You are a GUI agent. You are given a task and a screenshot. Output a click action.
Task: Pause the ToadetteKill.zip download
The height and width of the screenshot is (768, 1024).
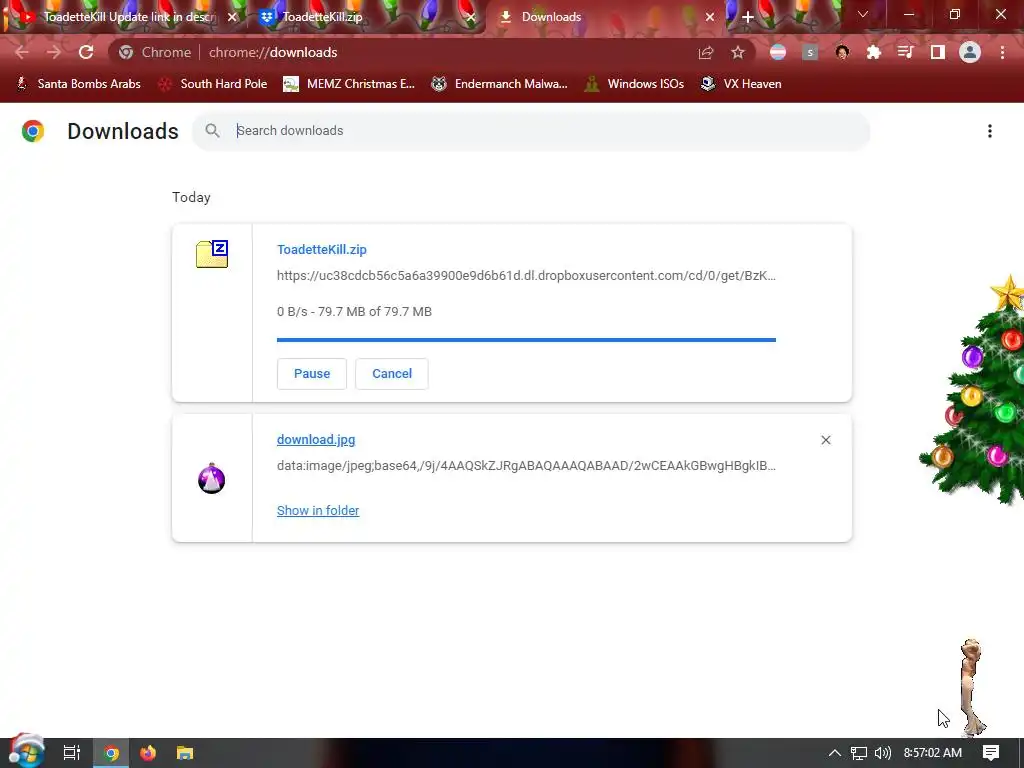pos(312,374)
